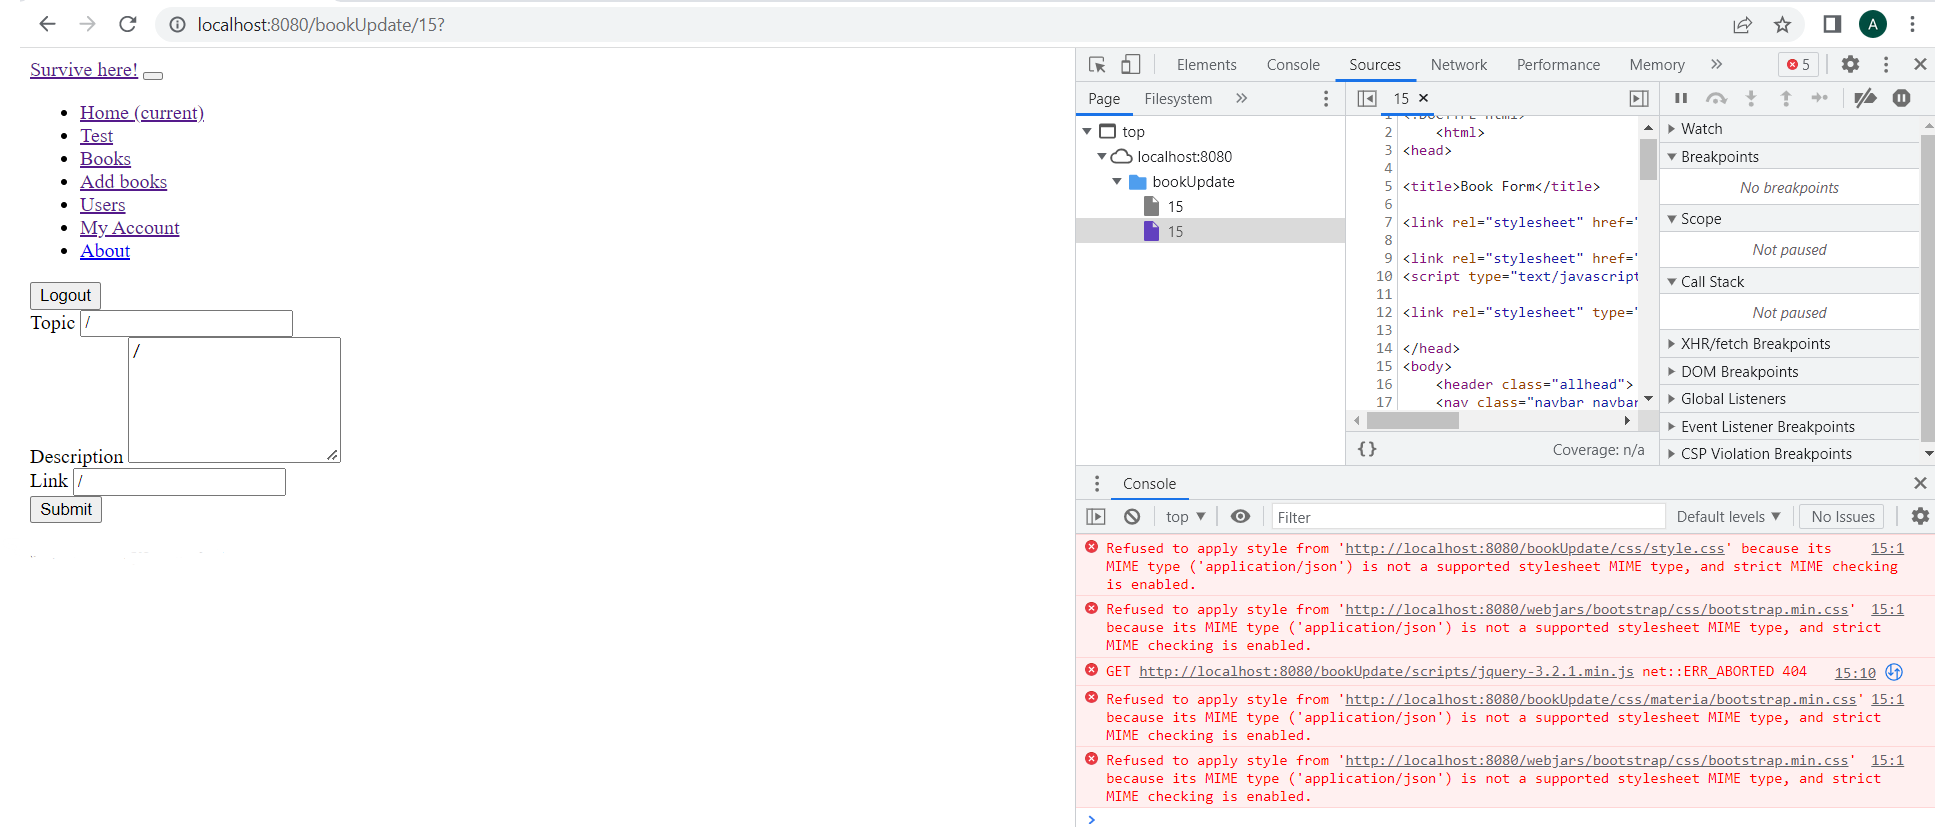
Task: Open the Memory tab
Action: [x=1656, y=64]
